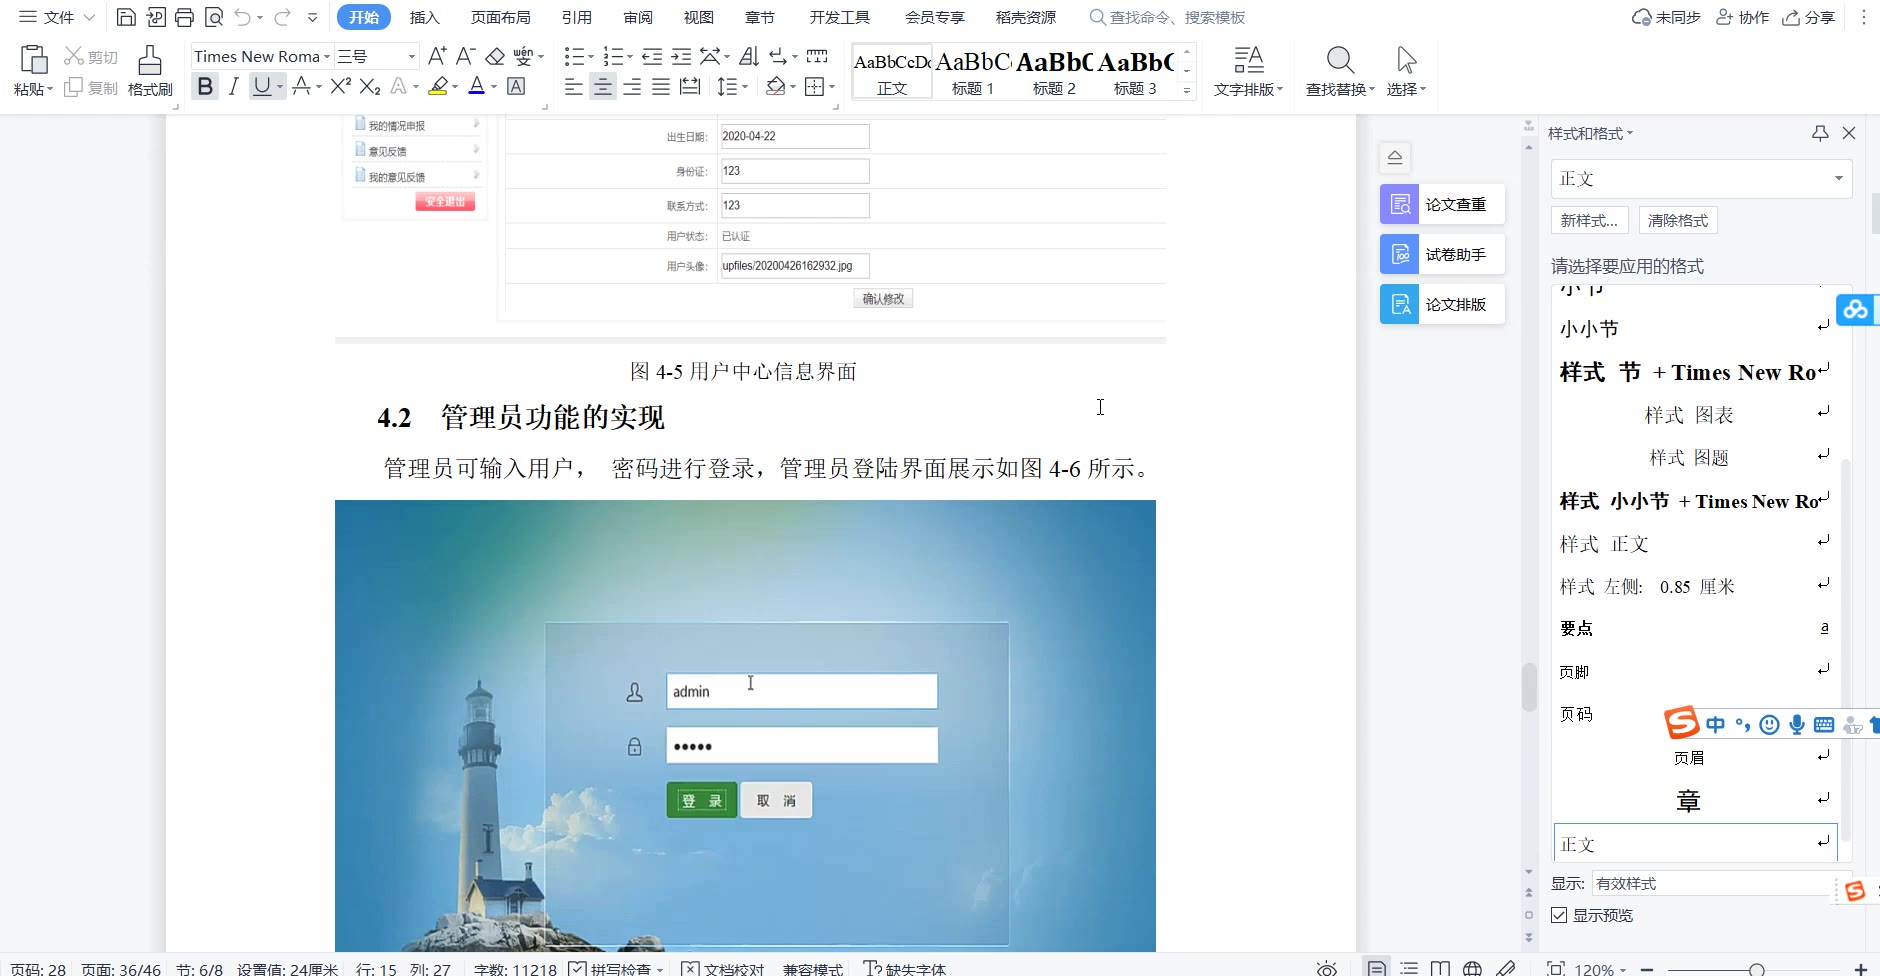
Task: Open Print Preview from quick access toolbar
Action: pyautogui.click(x=213, y=17)
